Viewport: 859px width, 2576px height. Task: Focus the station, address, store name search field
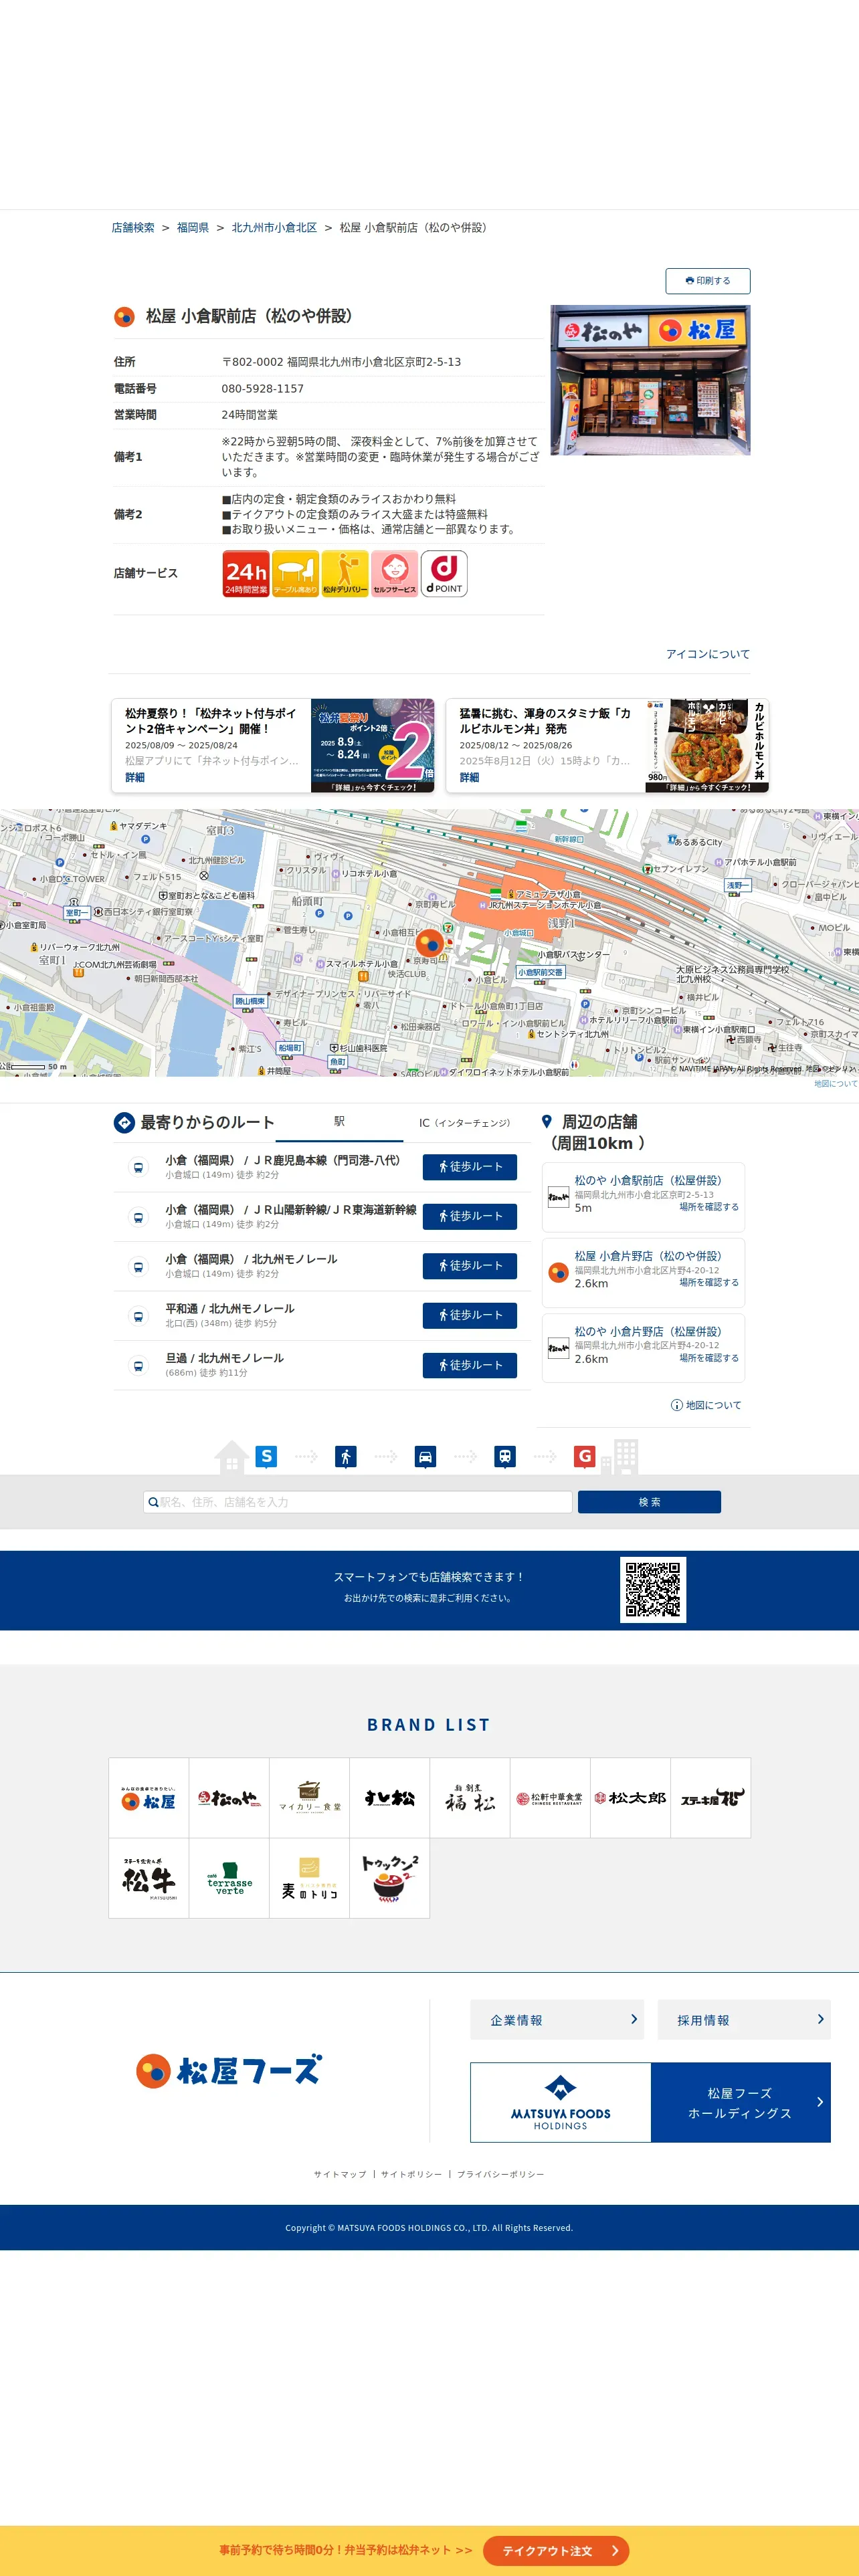[358, 1502]
